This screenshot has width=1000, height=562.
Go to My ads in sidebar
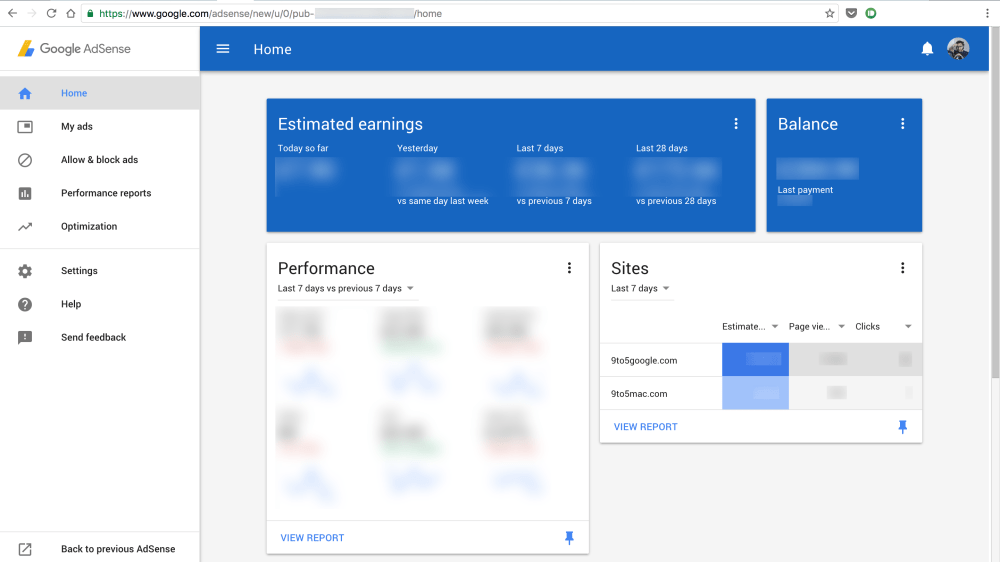(x=77, y=127)
